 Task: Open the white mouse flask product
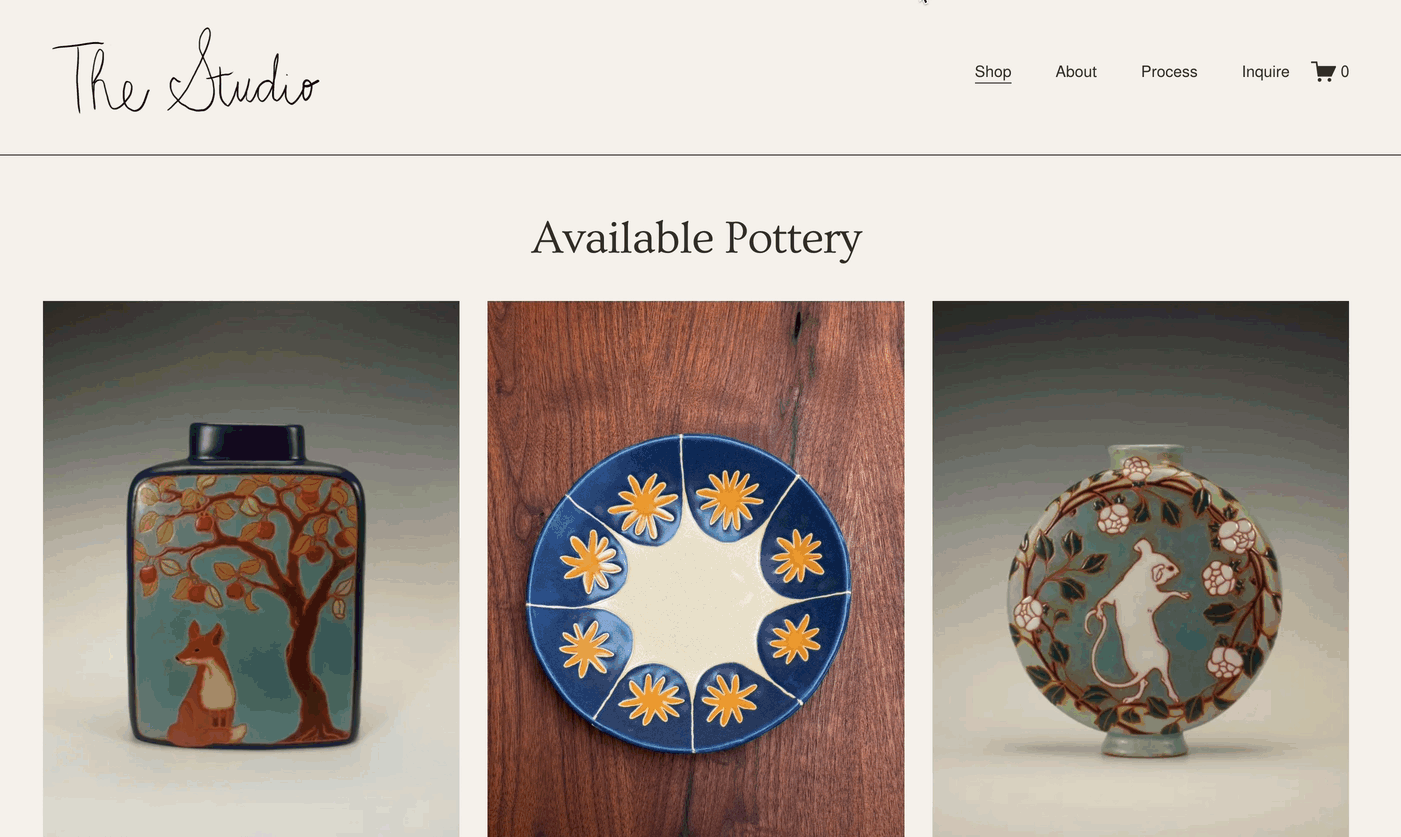(1140, 569)
